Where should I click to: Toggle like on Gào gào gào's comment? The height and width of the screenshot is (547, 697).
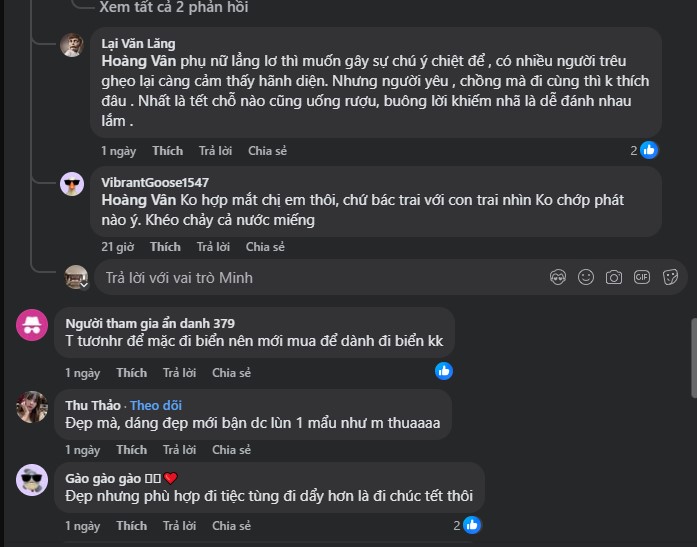[131, 526]
